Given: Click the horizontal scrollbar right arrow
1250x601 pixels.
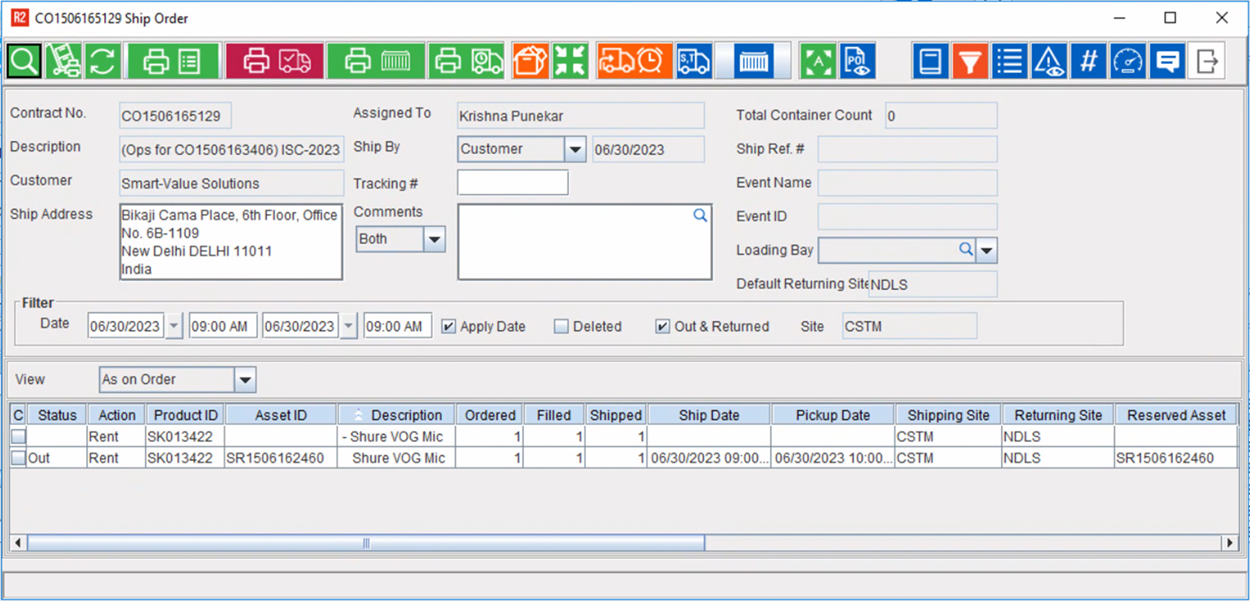Looking at the screenshot, I should [1230, 543].
